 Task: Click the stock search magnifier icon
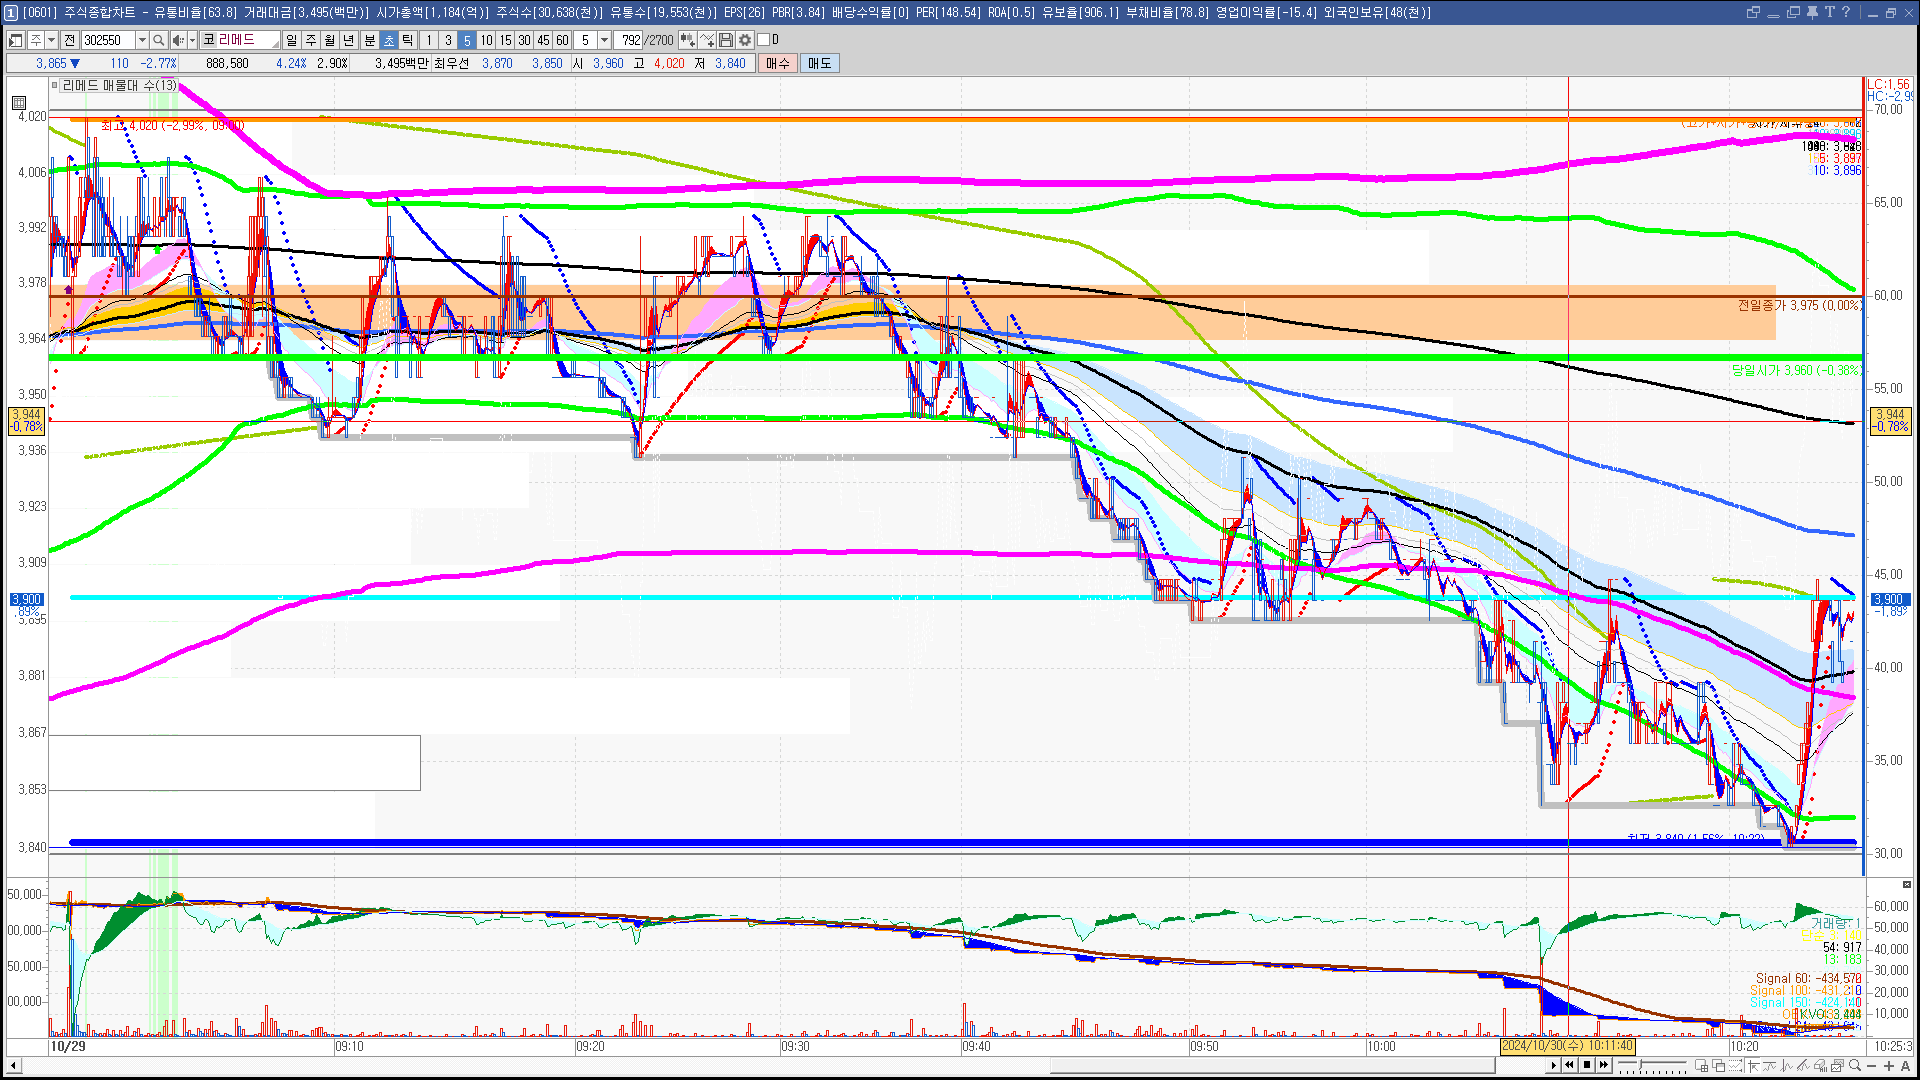click(158, 40)
